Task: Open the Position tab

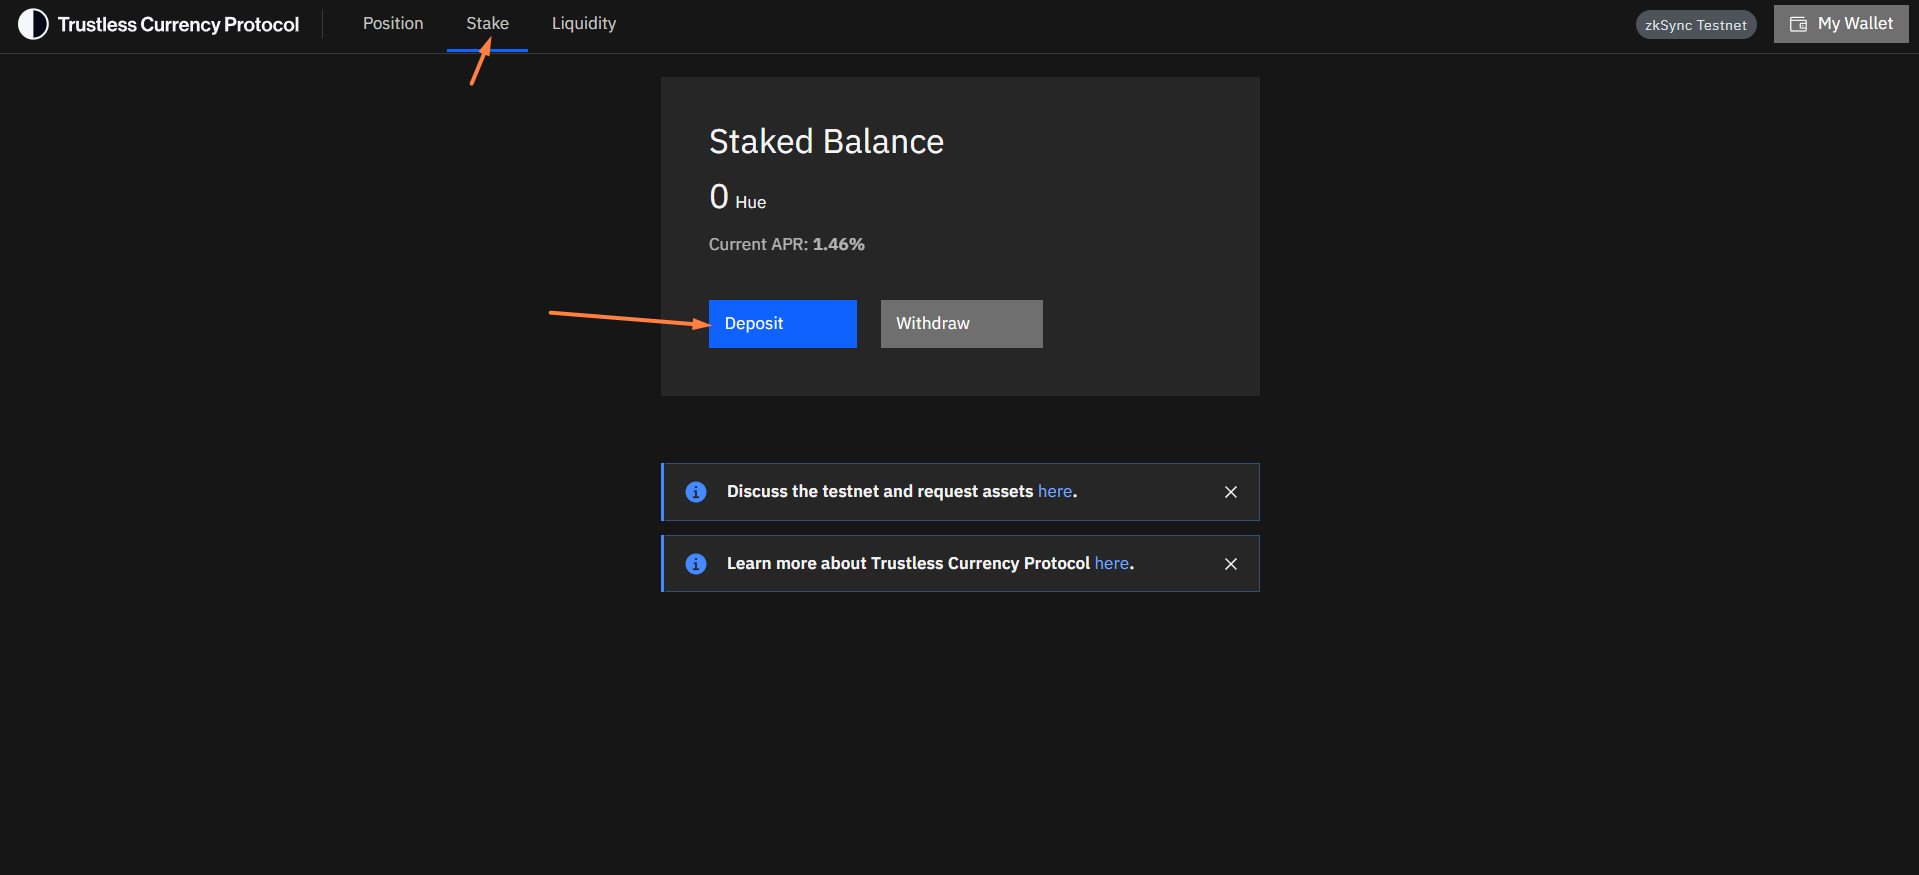Action: tap(393, 24)
